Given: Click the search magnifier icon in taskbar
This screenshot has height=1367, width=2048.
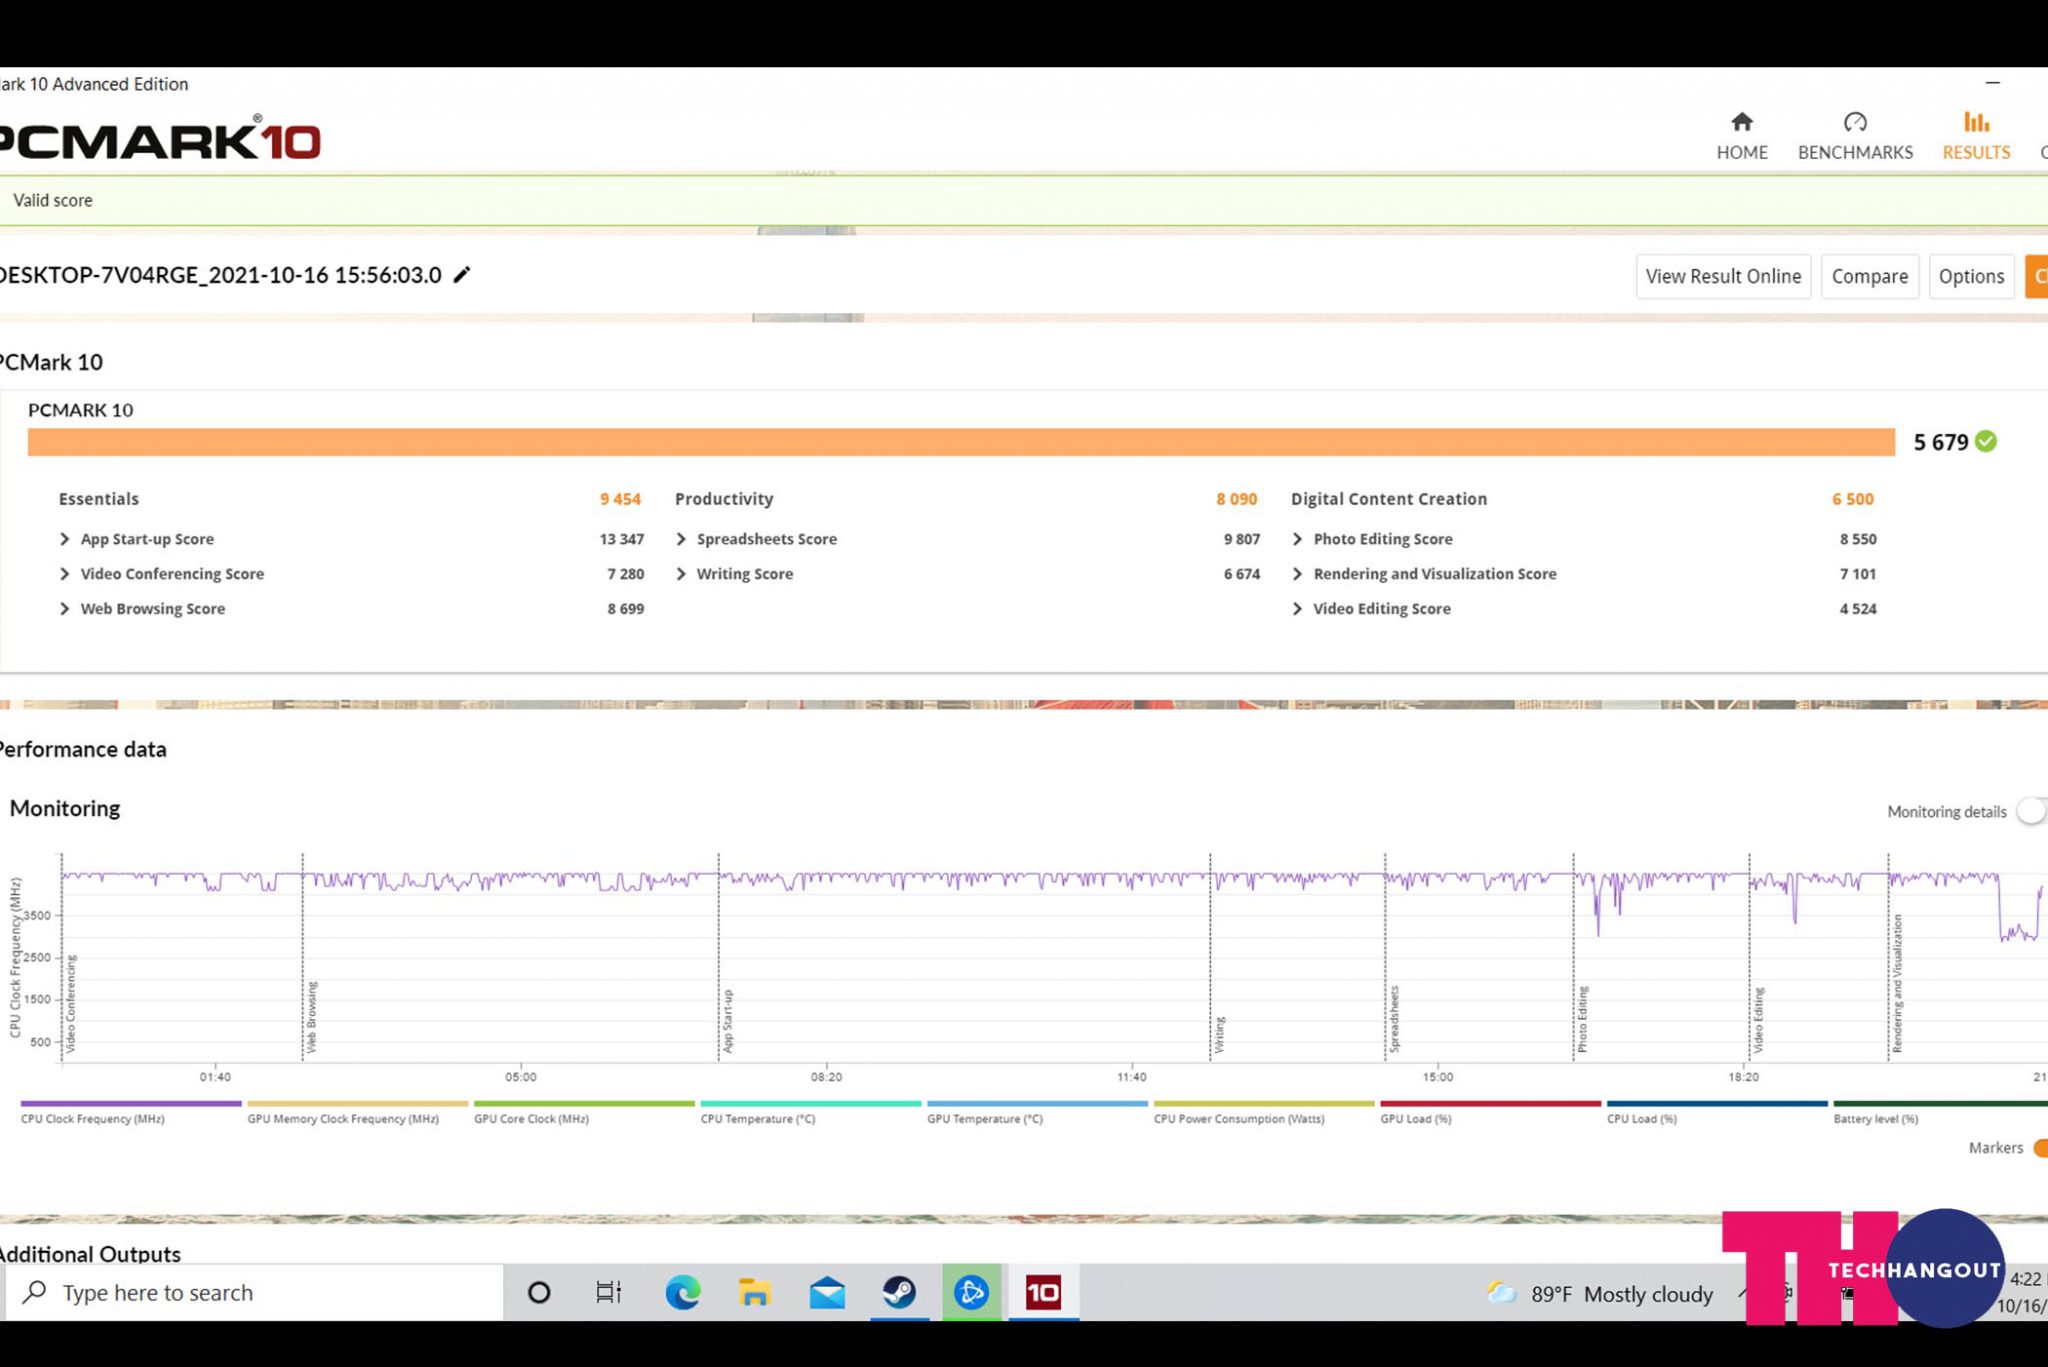Looking at the screenshot, I should pyautogui.click(x=35, y=1291).
